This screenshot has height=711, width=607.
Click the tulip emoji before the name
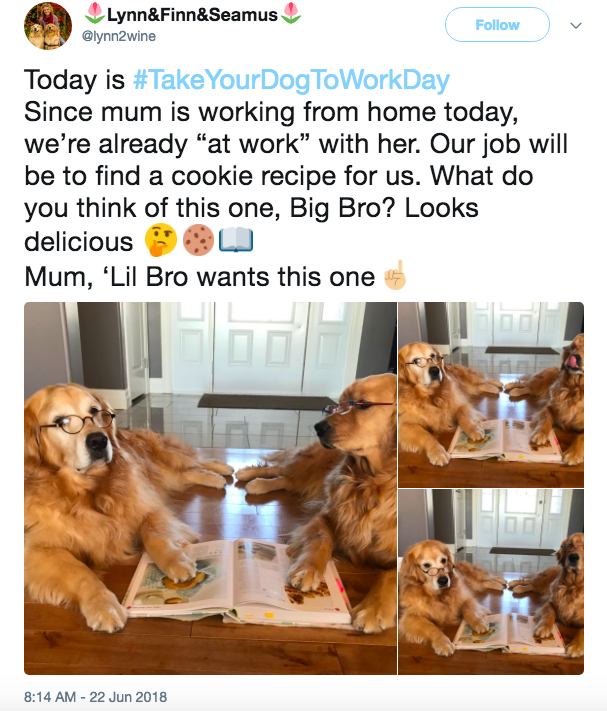95,13
